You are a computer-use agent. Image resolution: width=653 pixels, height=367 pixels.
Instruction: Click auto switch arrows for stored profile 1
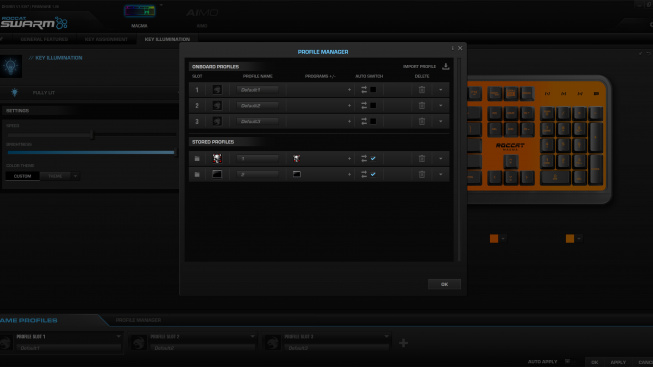(x=364, y=158)
